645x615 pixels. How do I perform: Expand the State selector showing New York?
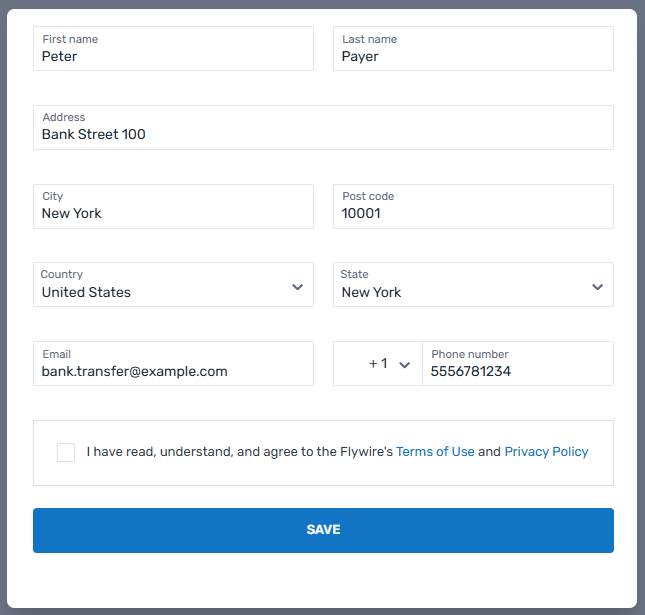coord(460,286)
